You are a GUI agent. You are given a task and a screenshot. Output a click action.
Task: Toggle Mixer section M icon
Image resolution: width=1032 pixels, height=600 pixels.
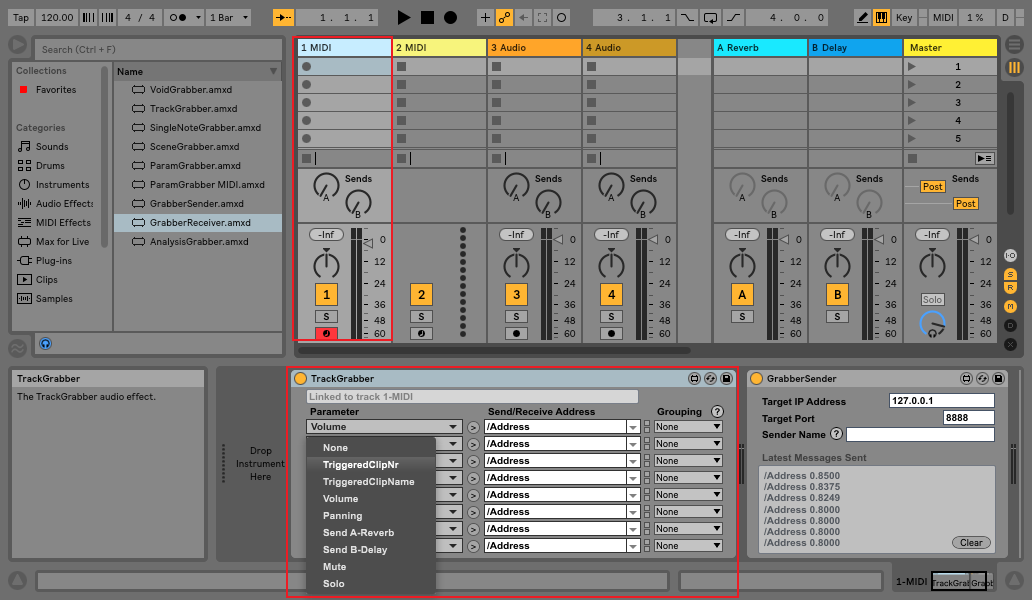point(1010,307)
